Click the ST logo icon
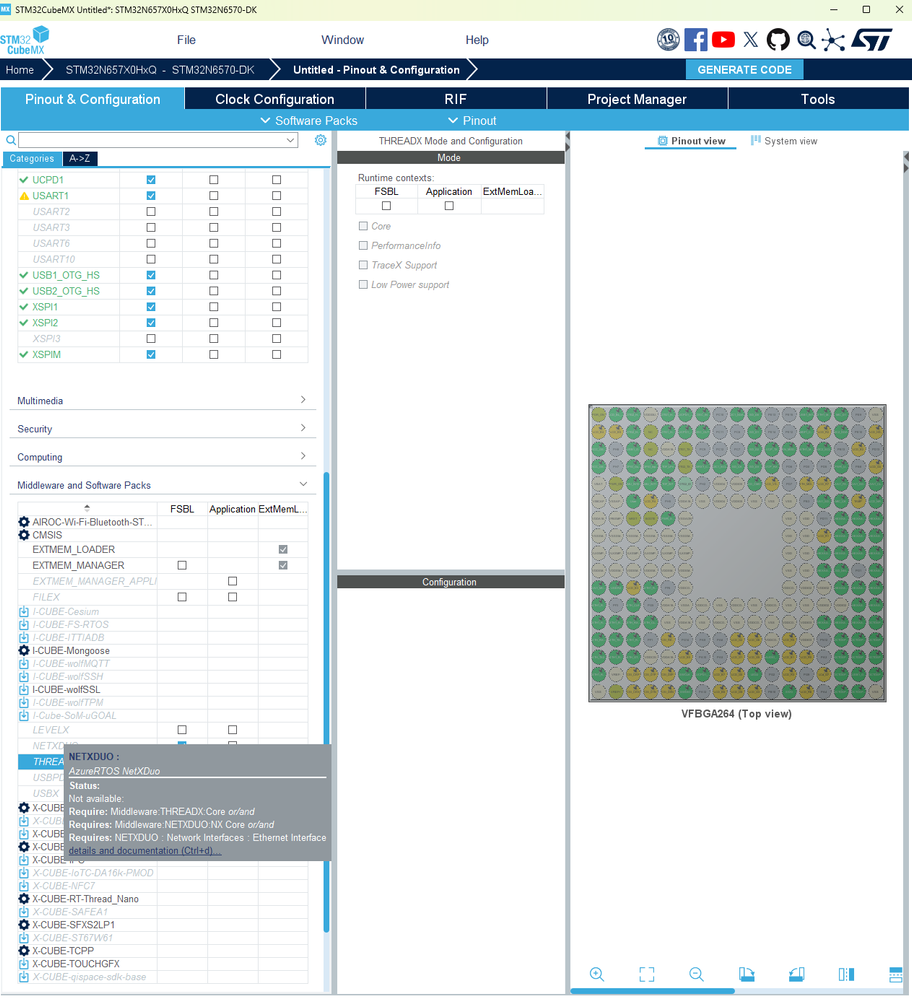This screenshot has height=999, width=912. tap(872, 40)
